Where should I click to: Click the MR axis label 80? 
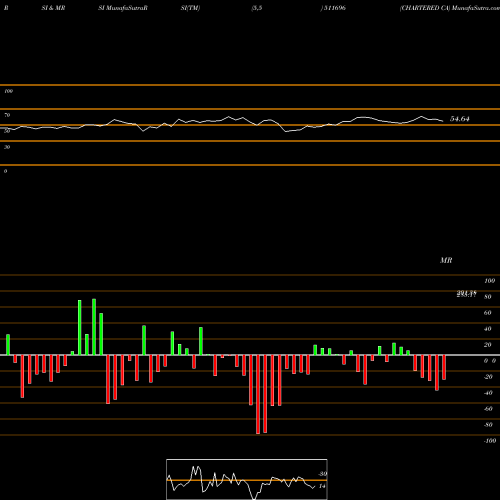tap(488, 297)
